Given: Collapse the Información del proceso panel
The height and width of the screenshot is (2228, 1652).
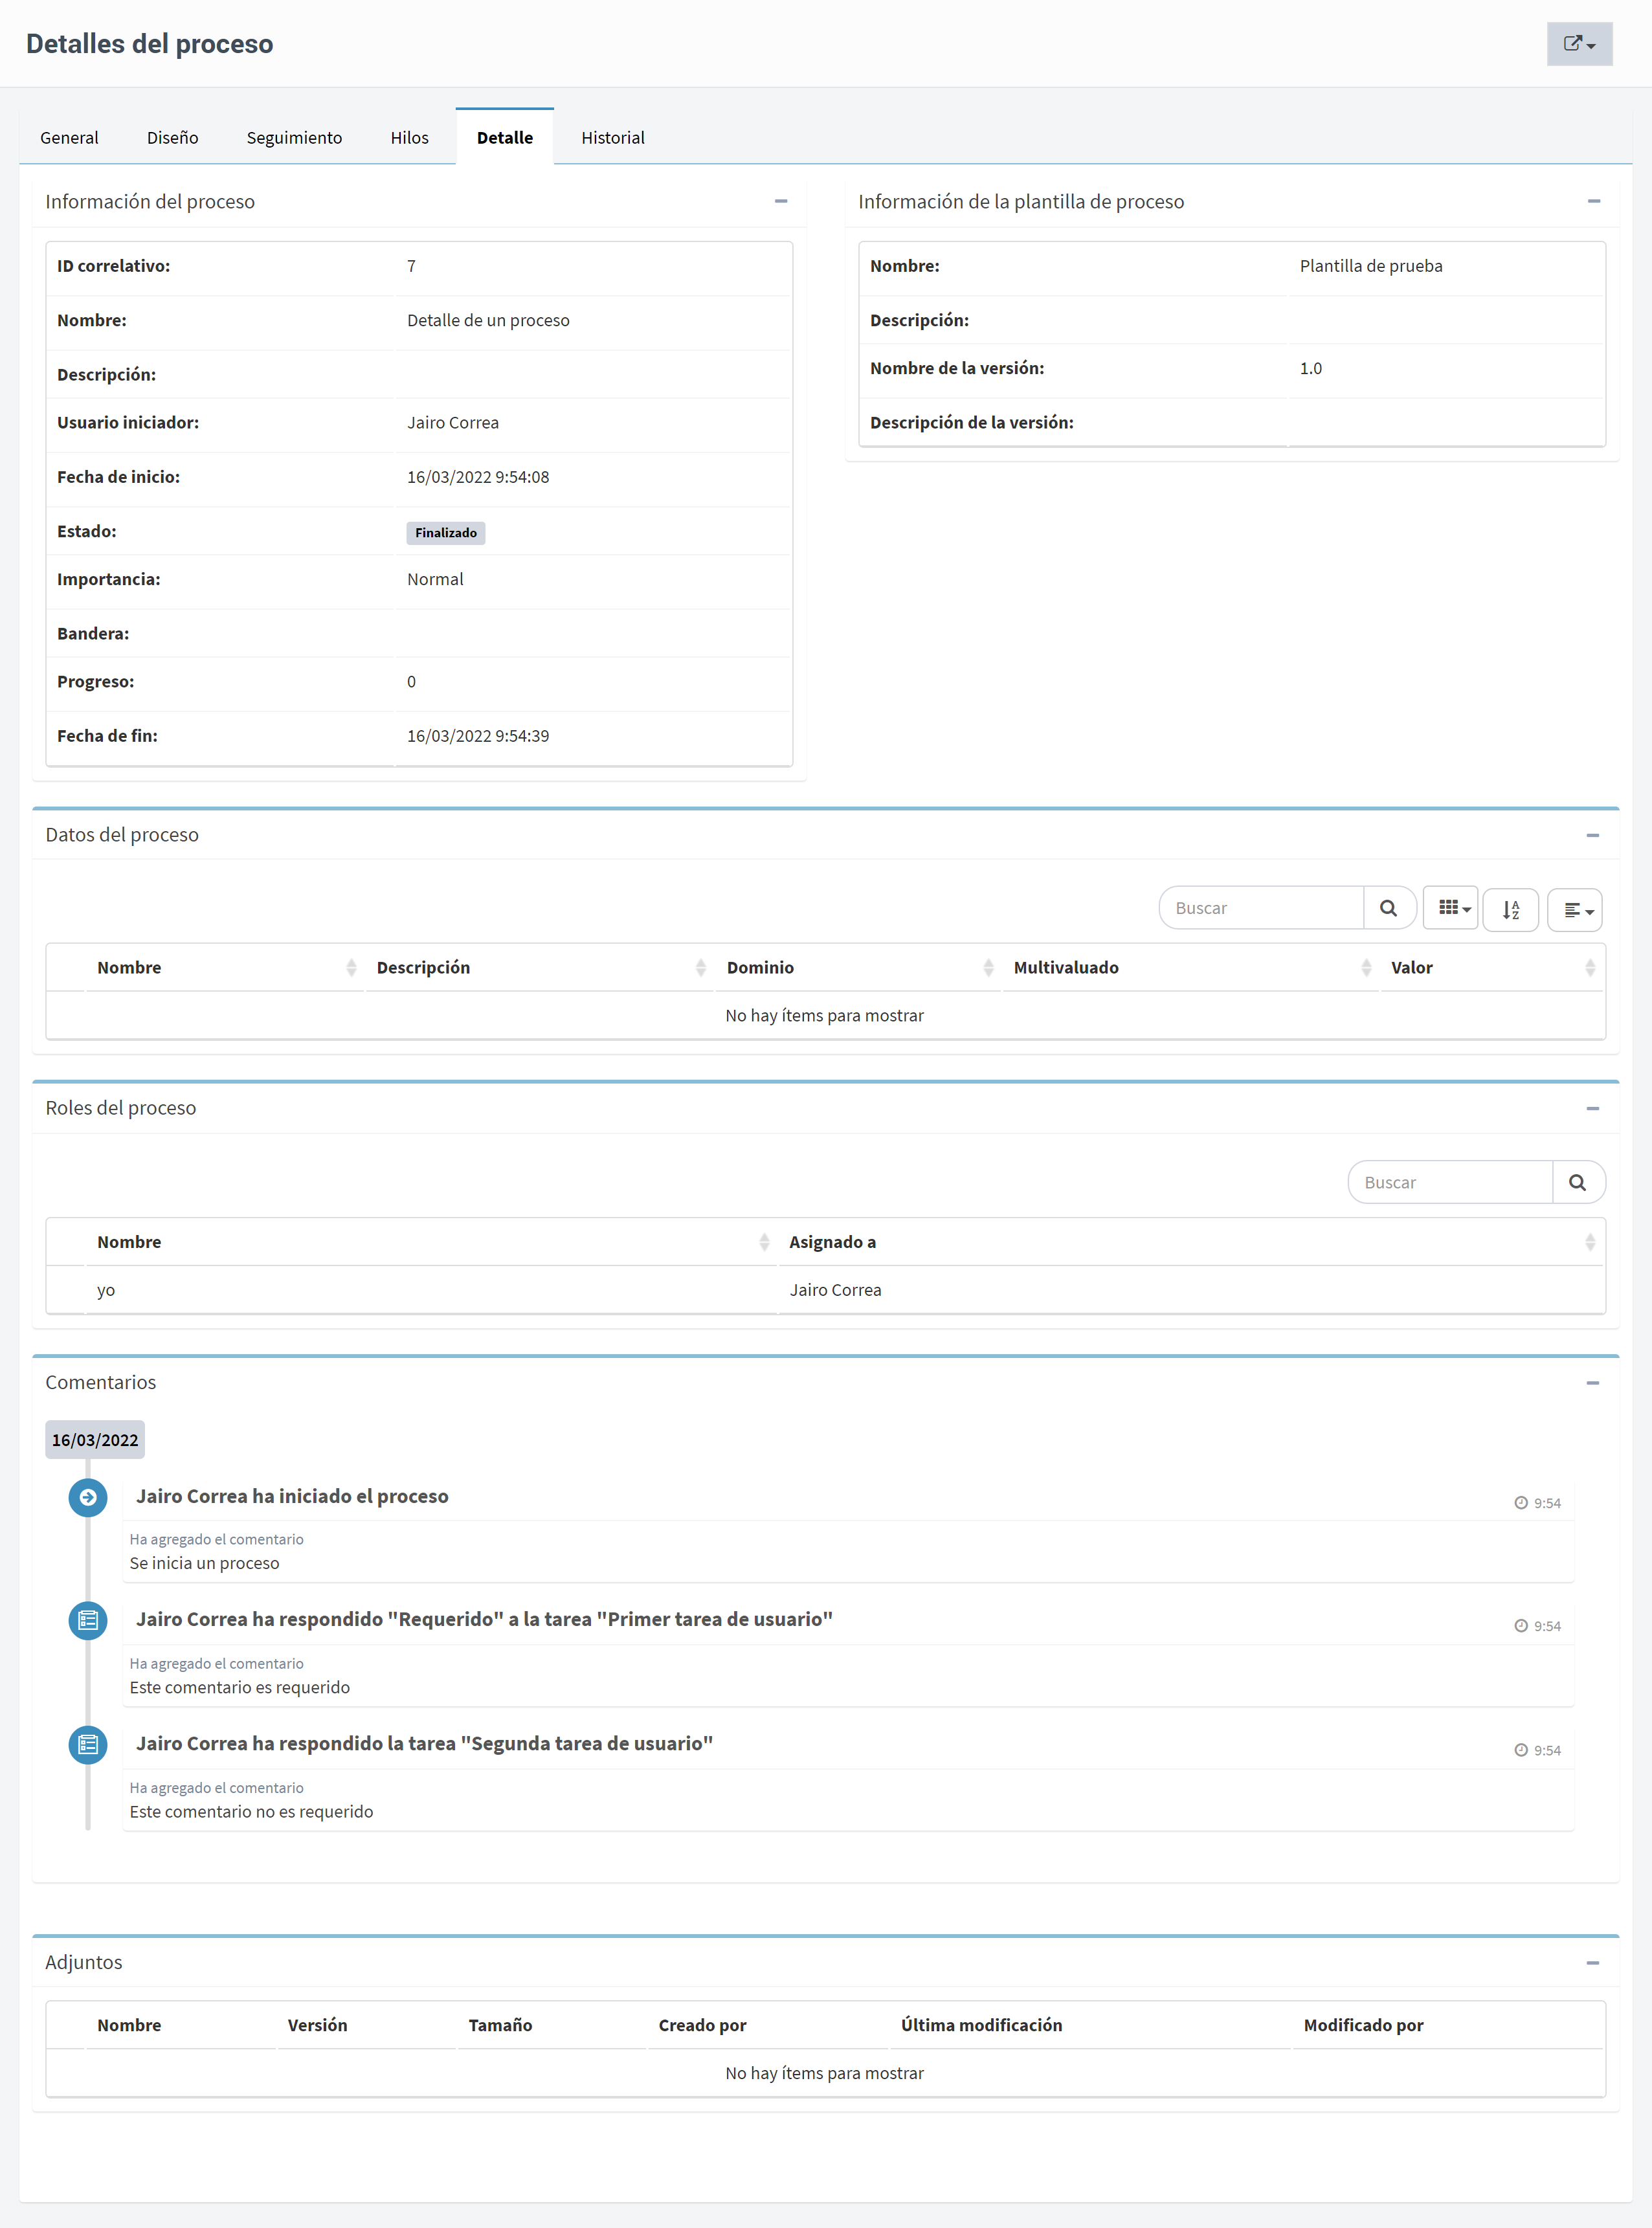Looking at the screenshot, I should [x=780, y=201].
